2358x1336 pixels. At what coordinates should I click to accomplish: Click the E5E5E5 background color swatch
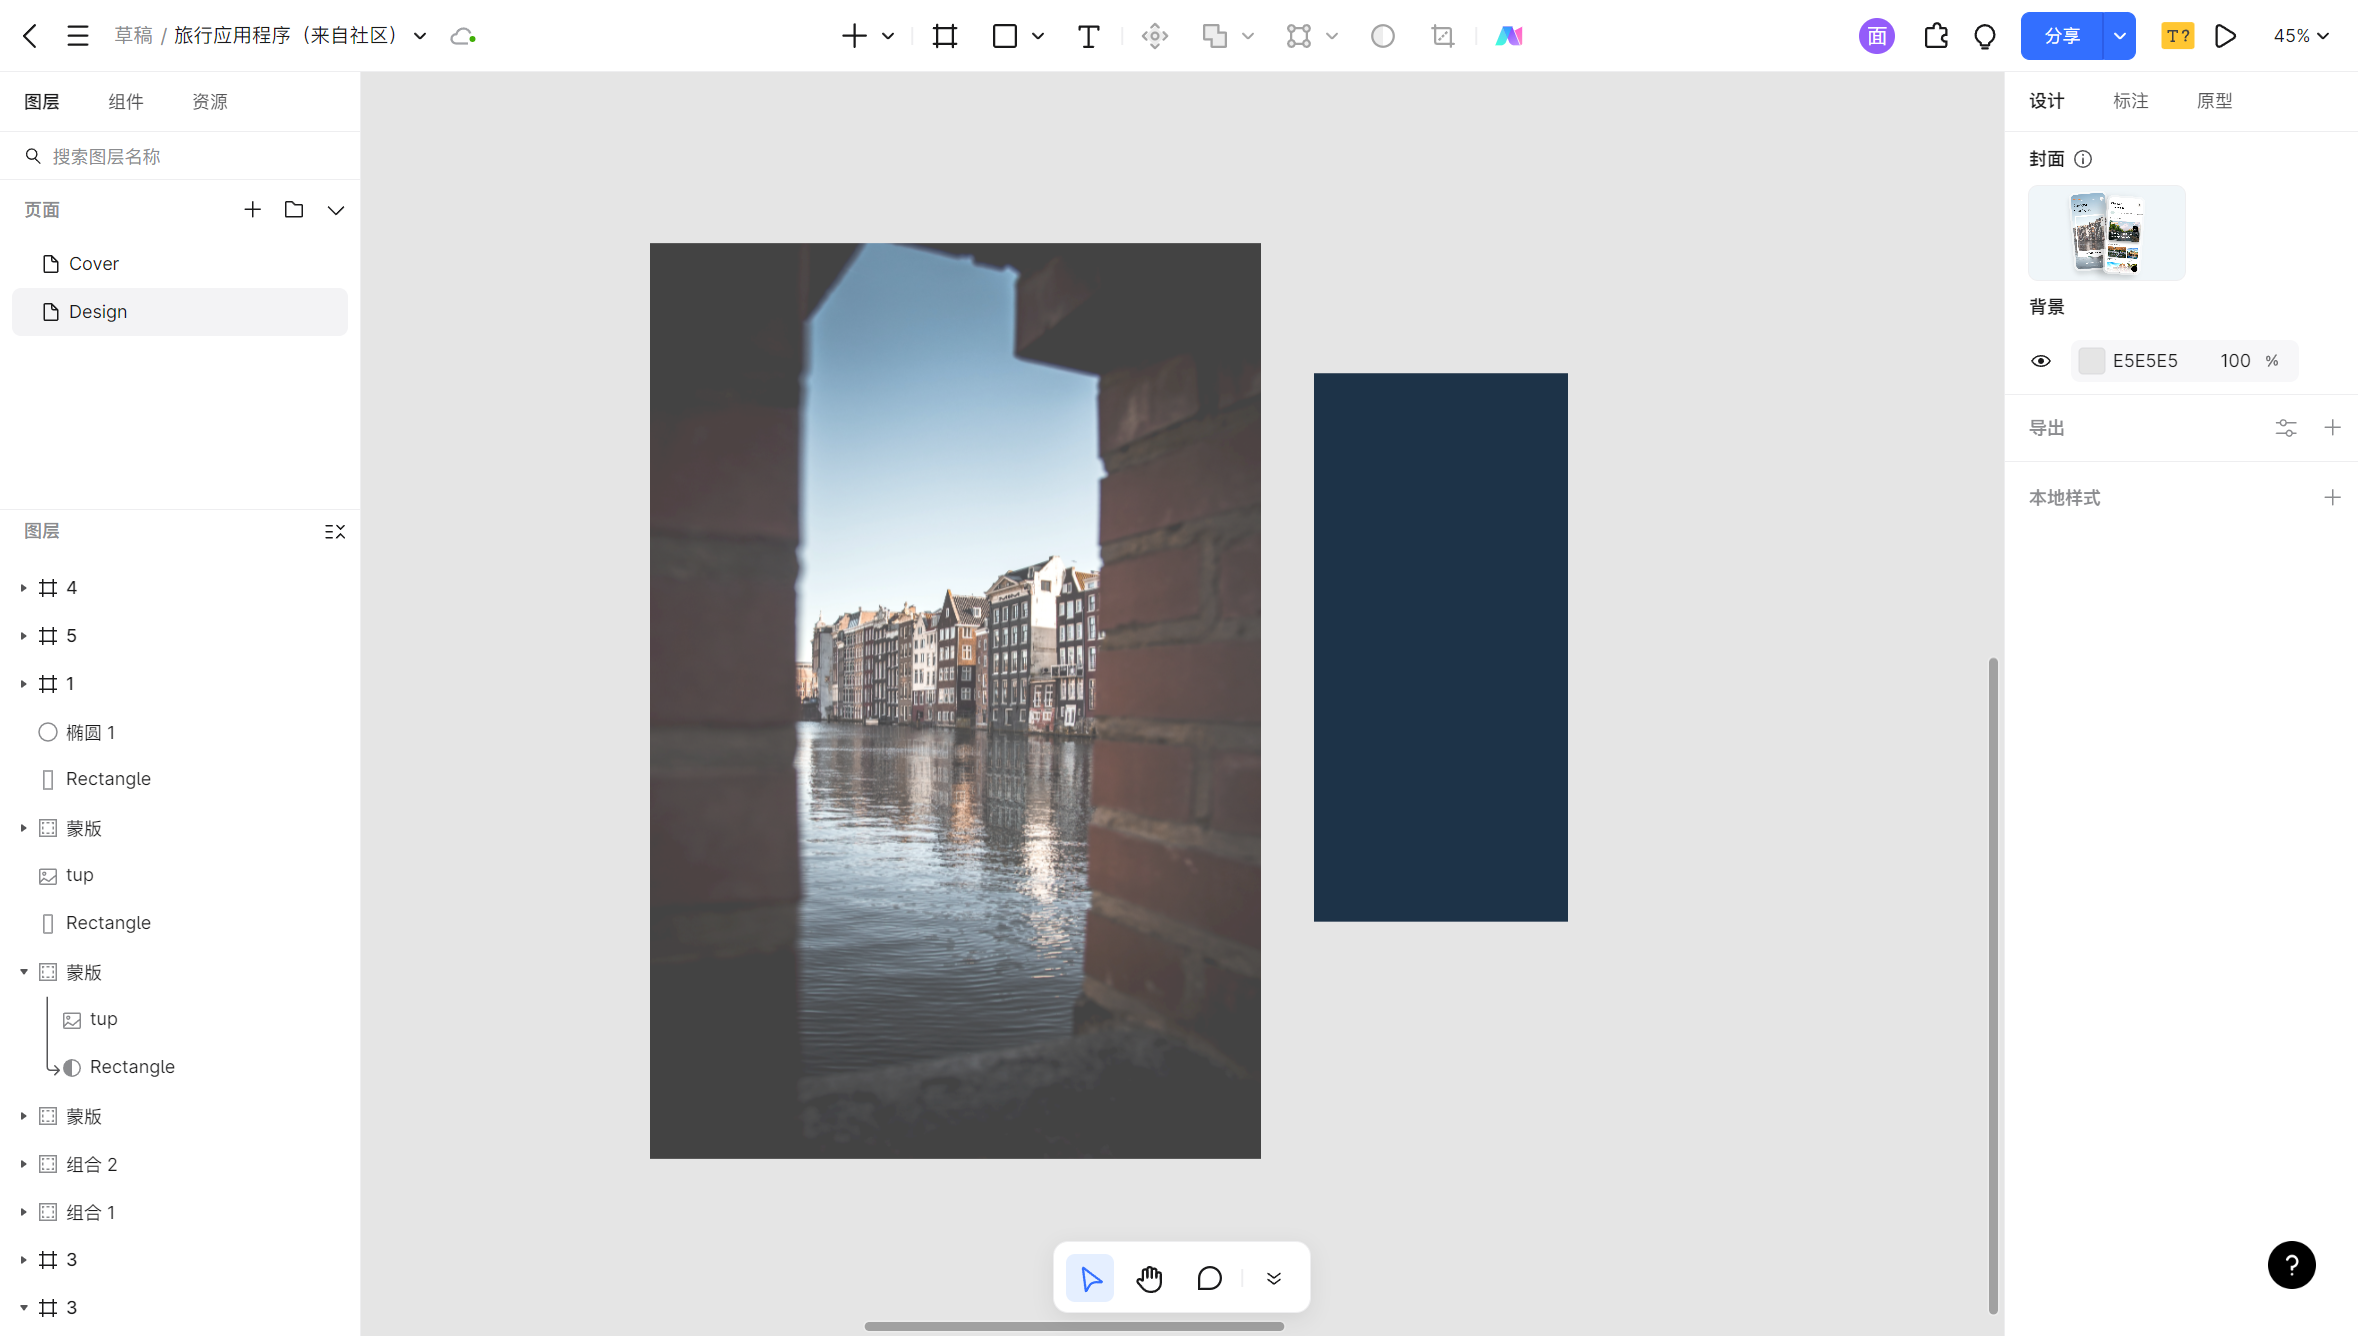pos(2091,361)
